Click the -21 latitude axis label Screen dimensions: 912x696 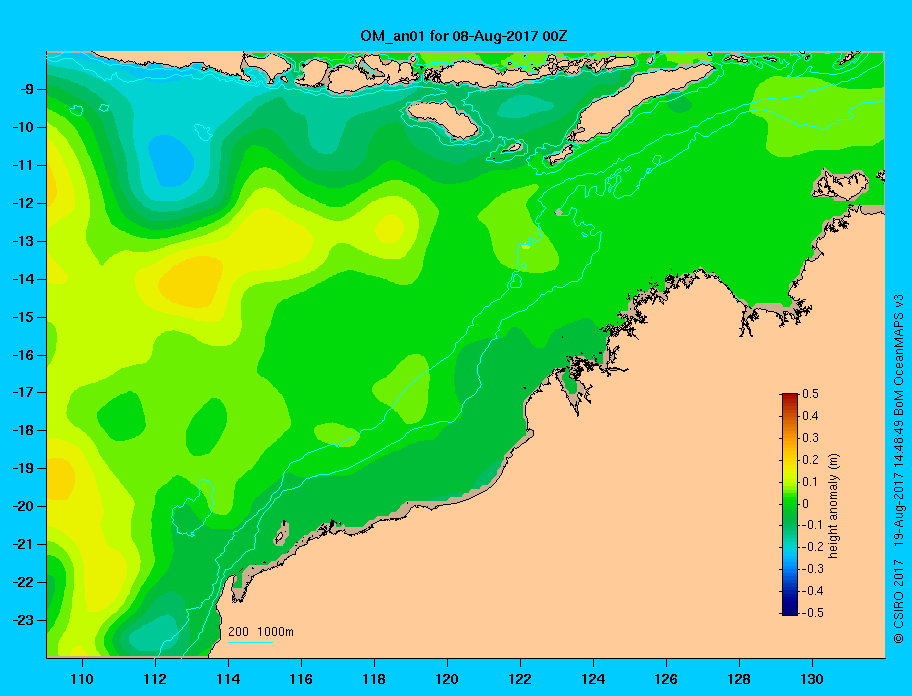point(22,545)
